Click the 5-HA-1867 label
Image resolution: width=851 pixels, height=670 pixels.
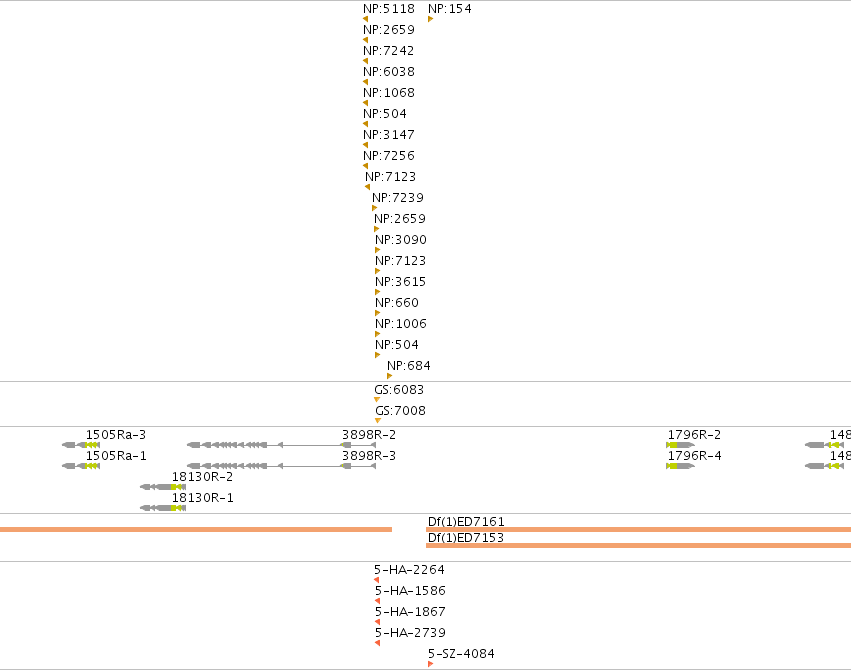[x=410, y=612]
